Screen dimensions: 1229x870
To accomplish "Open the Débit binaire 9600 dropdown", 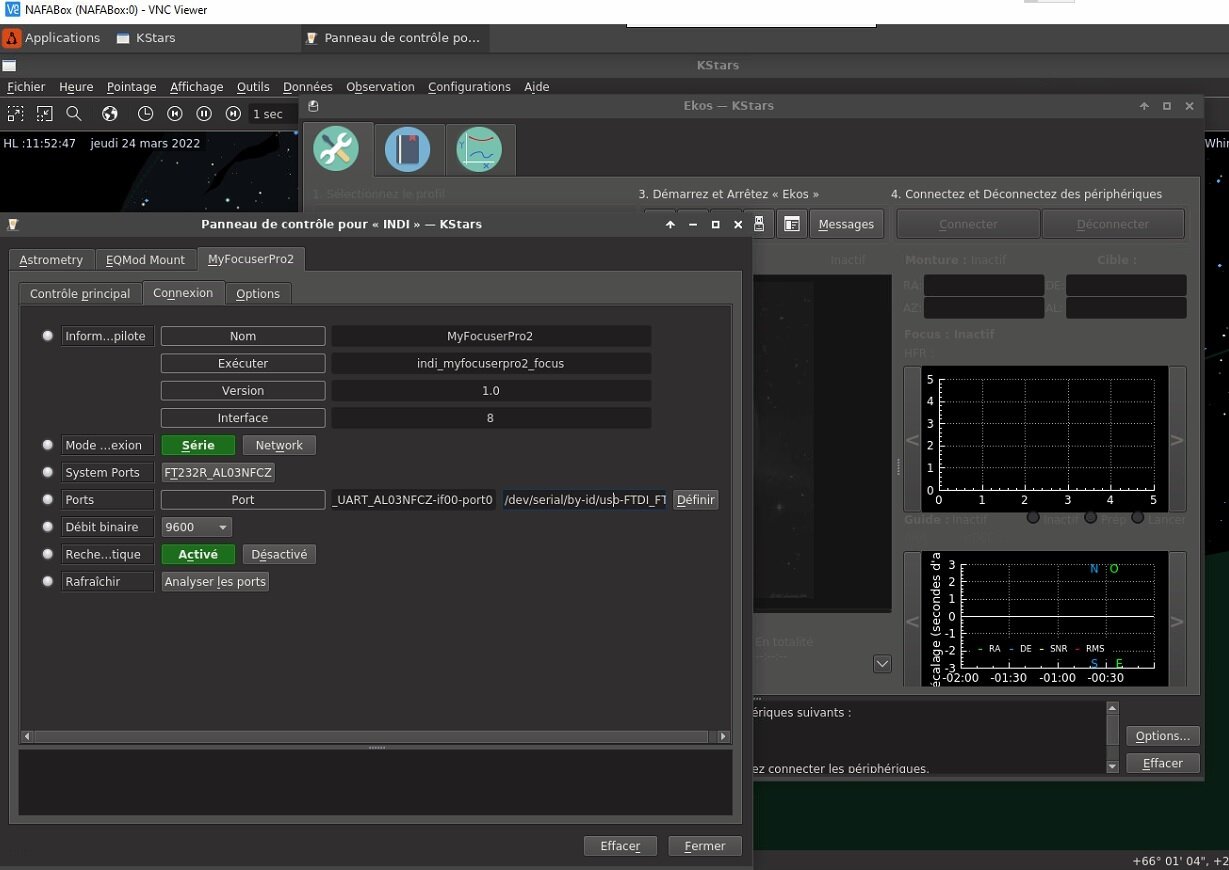I will pos(197,527).
